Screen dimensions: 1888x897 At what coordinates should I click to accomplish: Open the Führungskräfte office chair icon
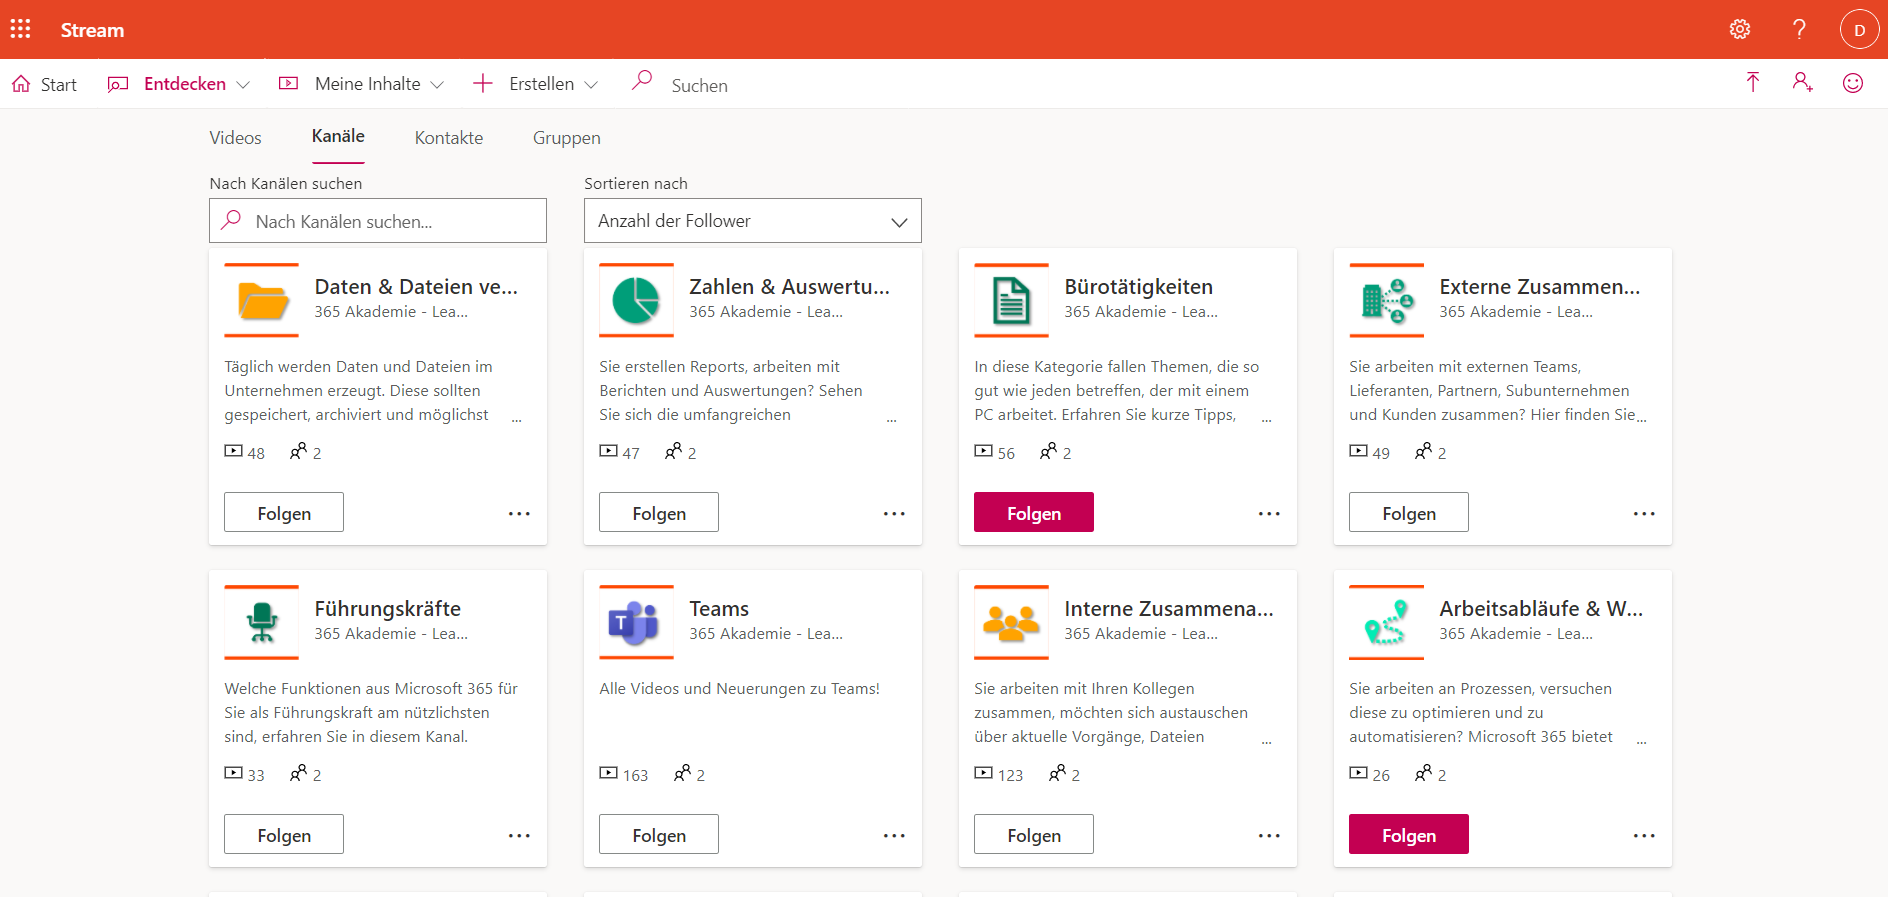click(262, 622)
